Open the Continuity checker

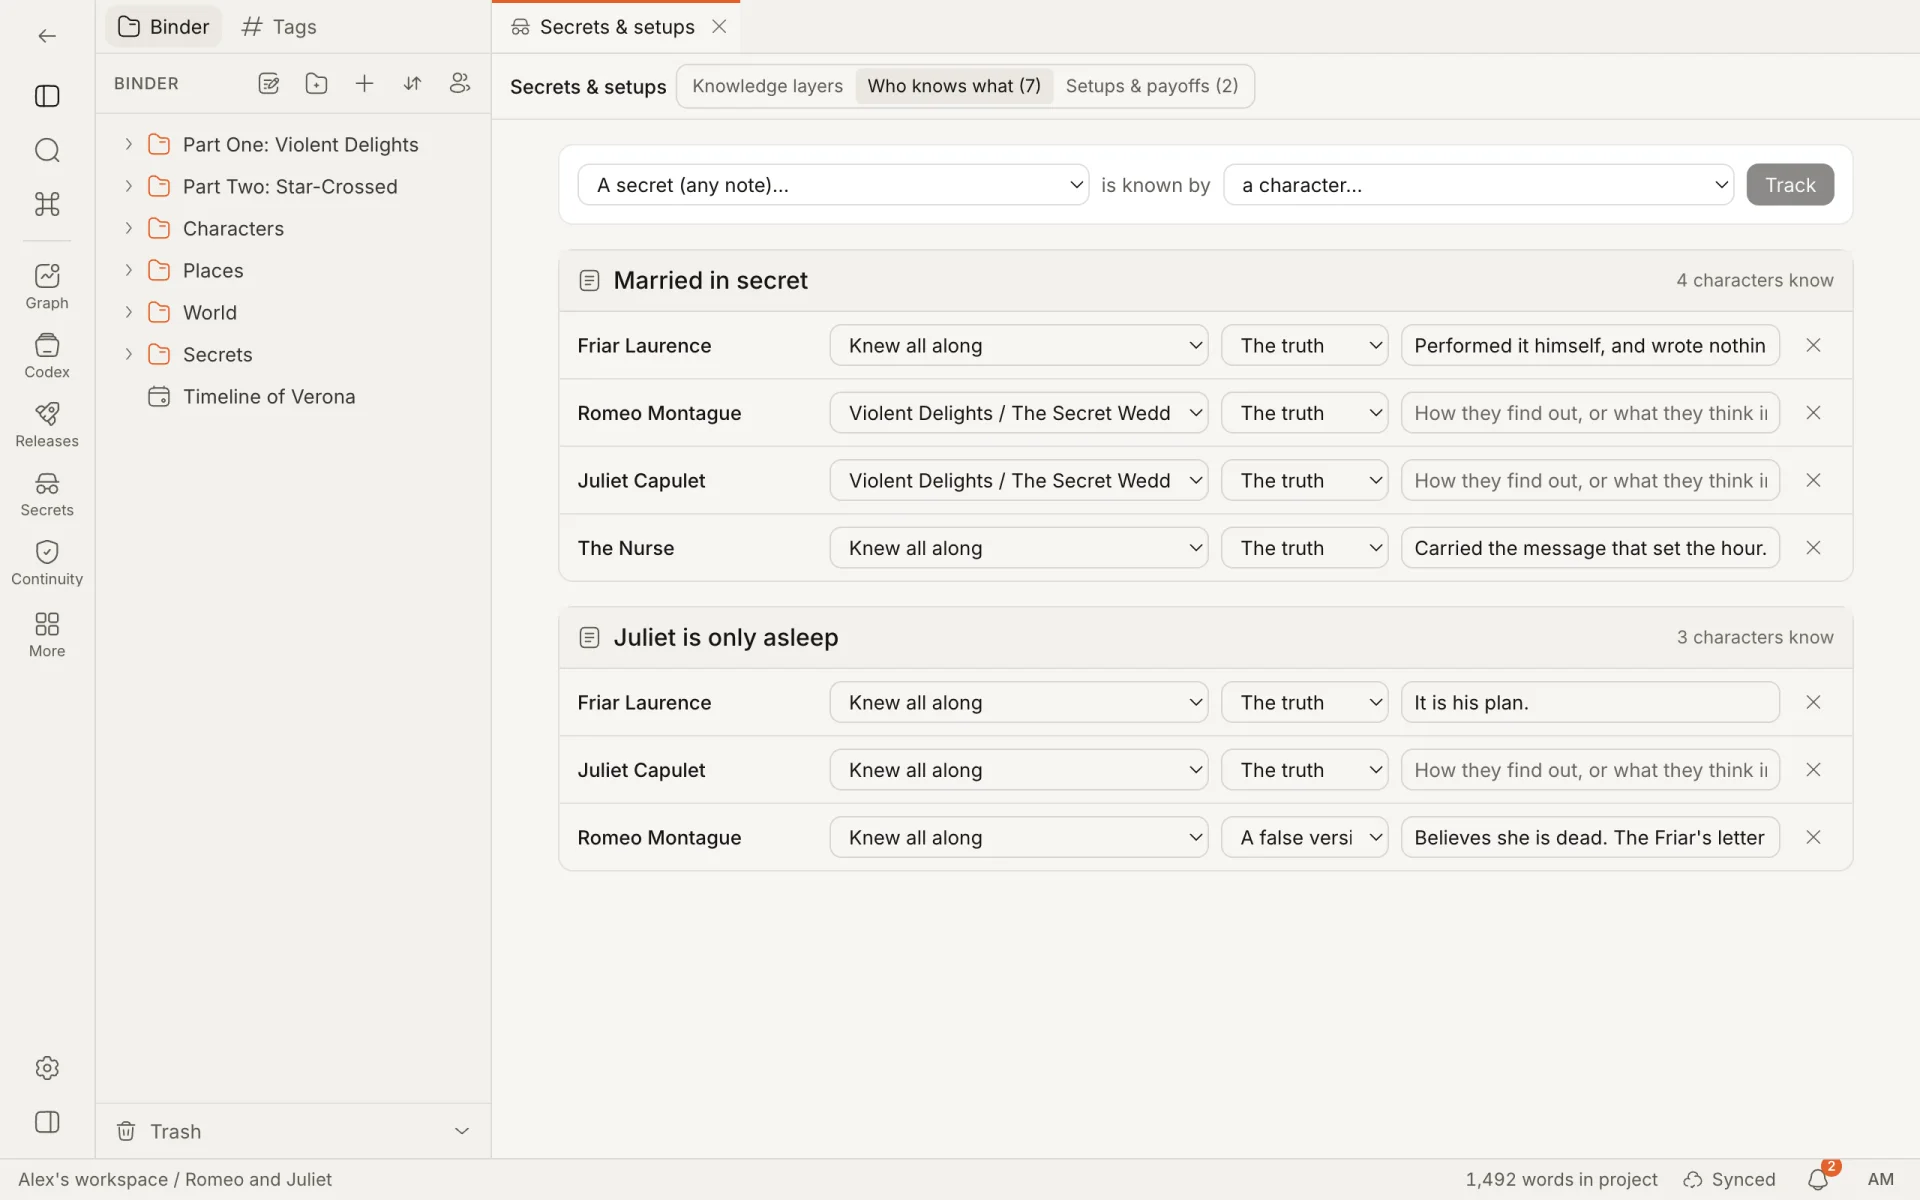tap(47, 563)
